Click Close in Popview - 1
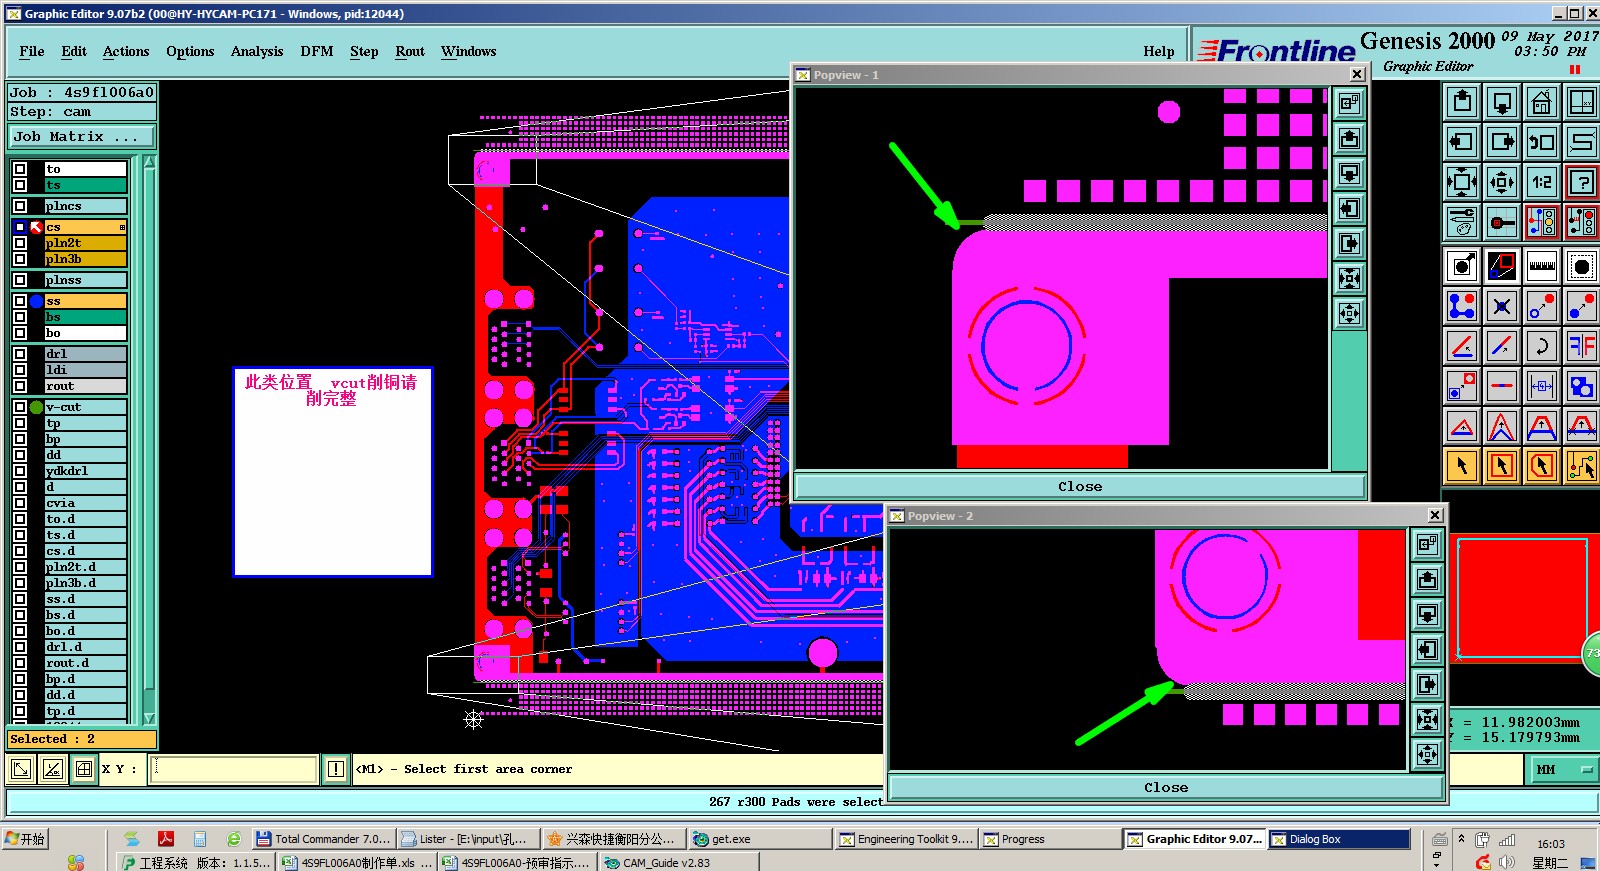Screen dimensions: 1600x871 1080,487
